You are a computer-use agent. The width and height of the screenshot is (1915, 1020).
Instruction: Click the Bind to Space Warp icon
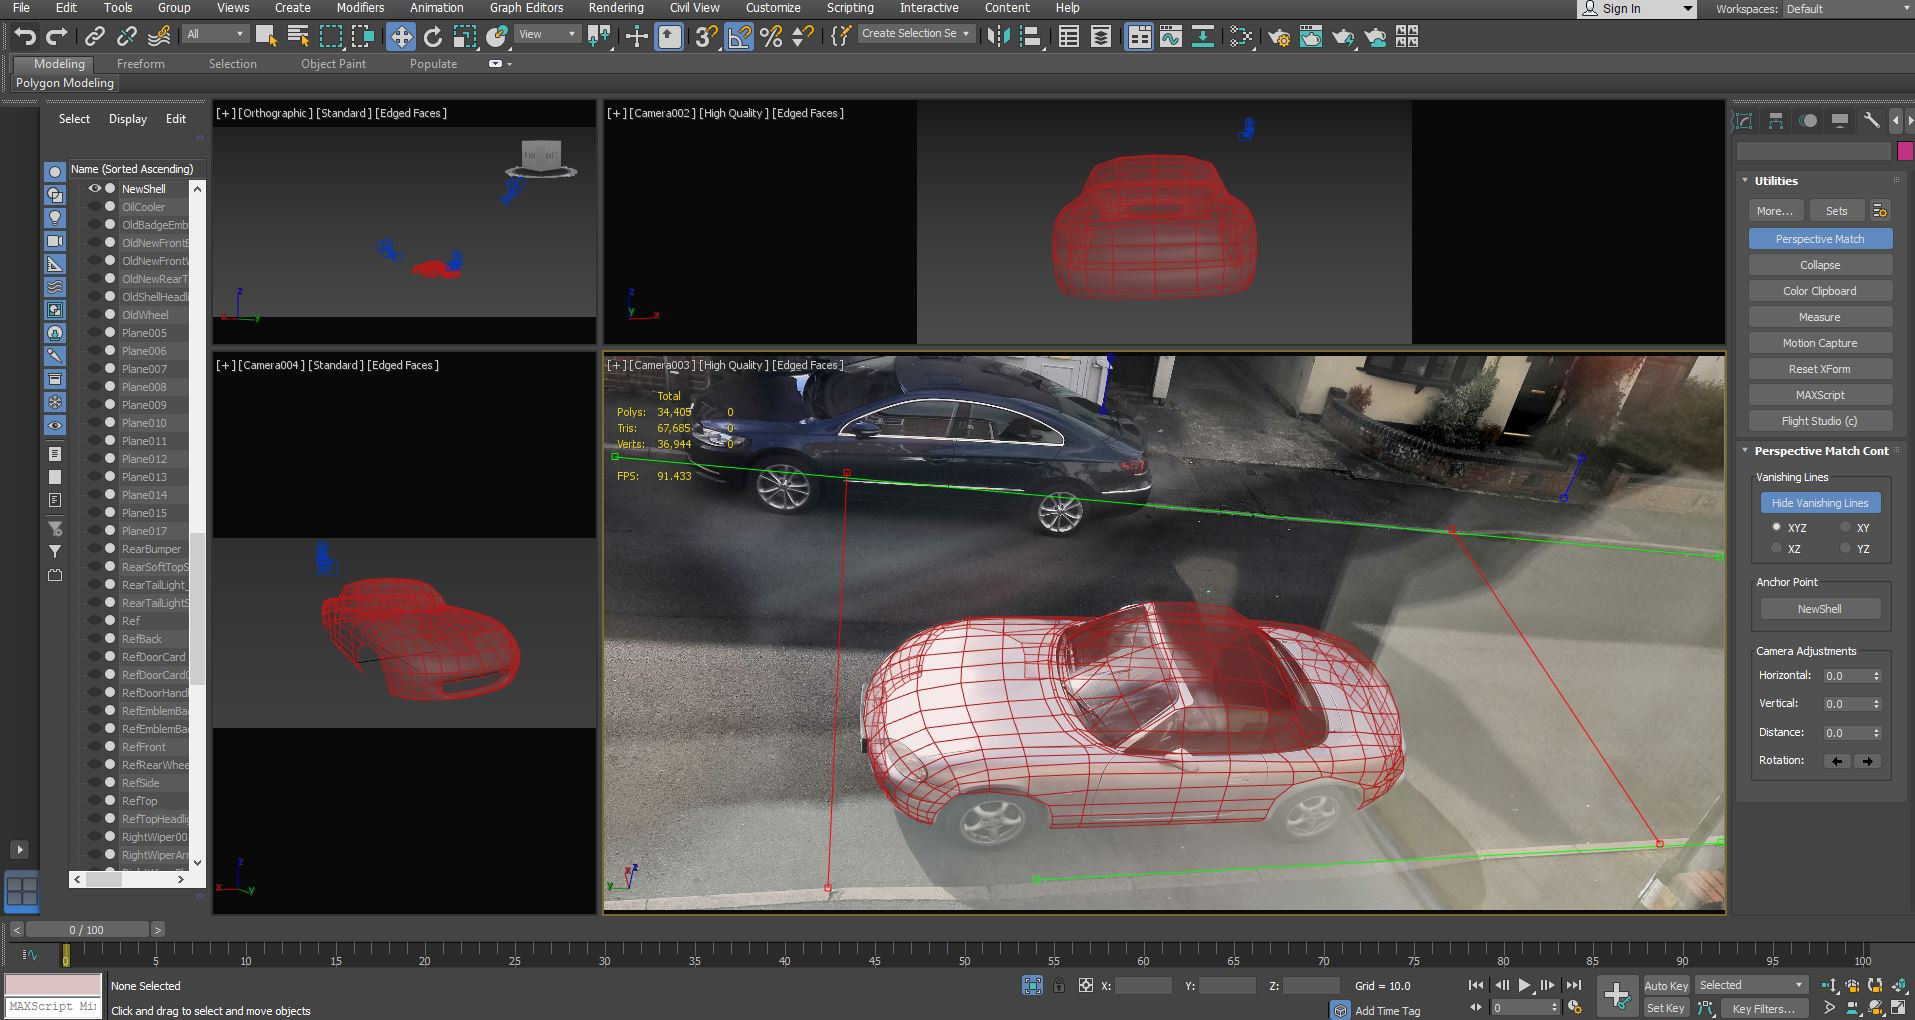coord(159,37)
